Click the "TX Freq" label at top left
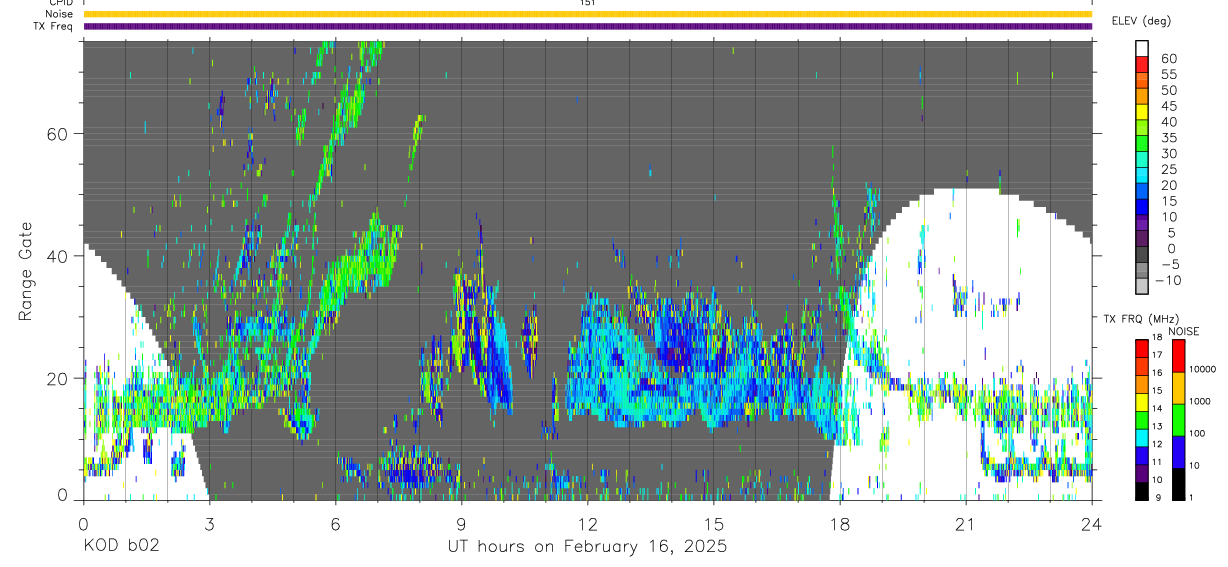The height and width of the screenshot is (567, 1228). (55, 26)
